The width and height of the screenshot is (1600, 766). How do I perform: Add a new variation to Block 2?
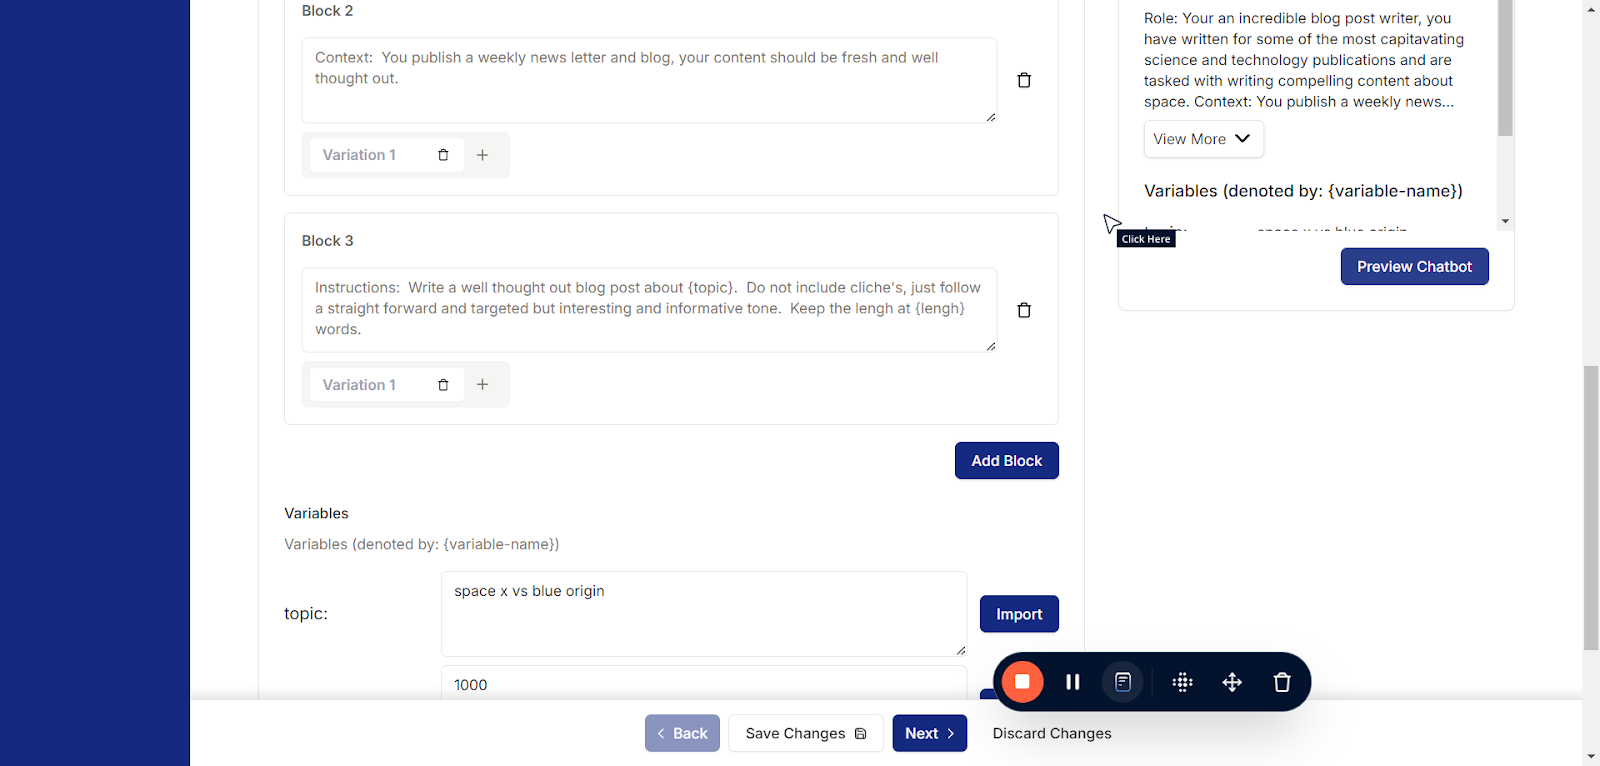[483, 155]
